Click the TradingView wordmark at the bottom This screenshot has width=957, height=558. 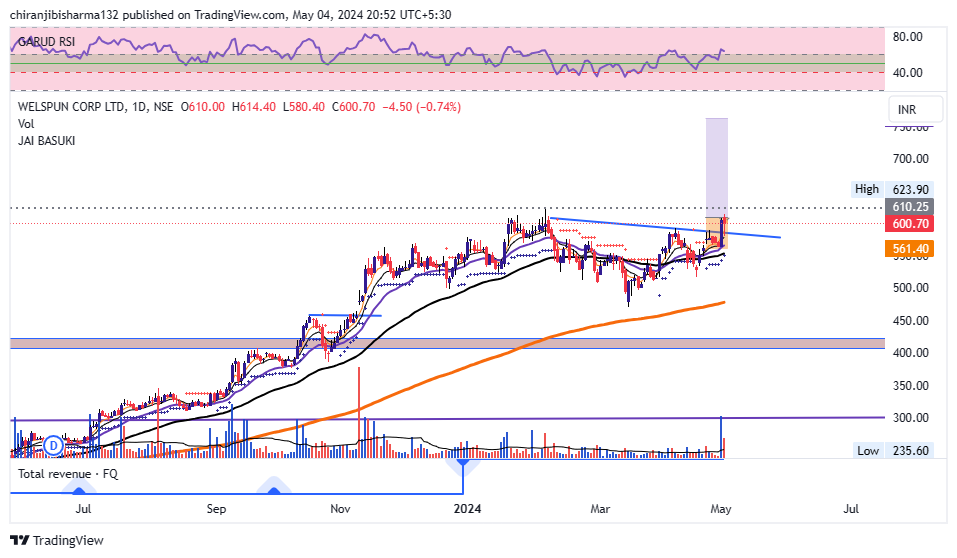[x=68, y=540]
